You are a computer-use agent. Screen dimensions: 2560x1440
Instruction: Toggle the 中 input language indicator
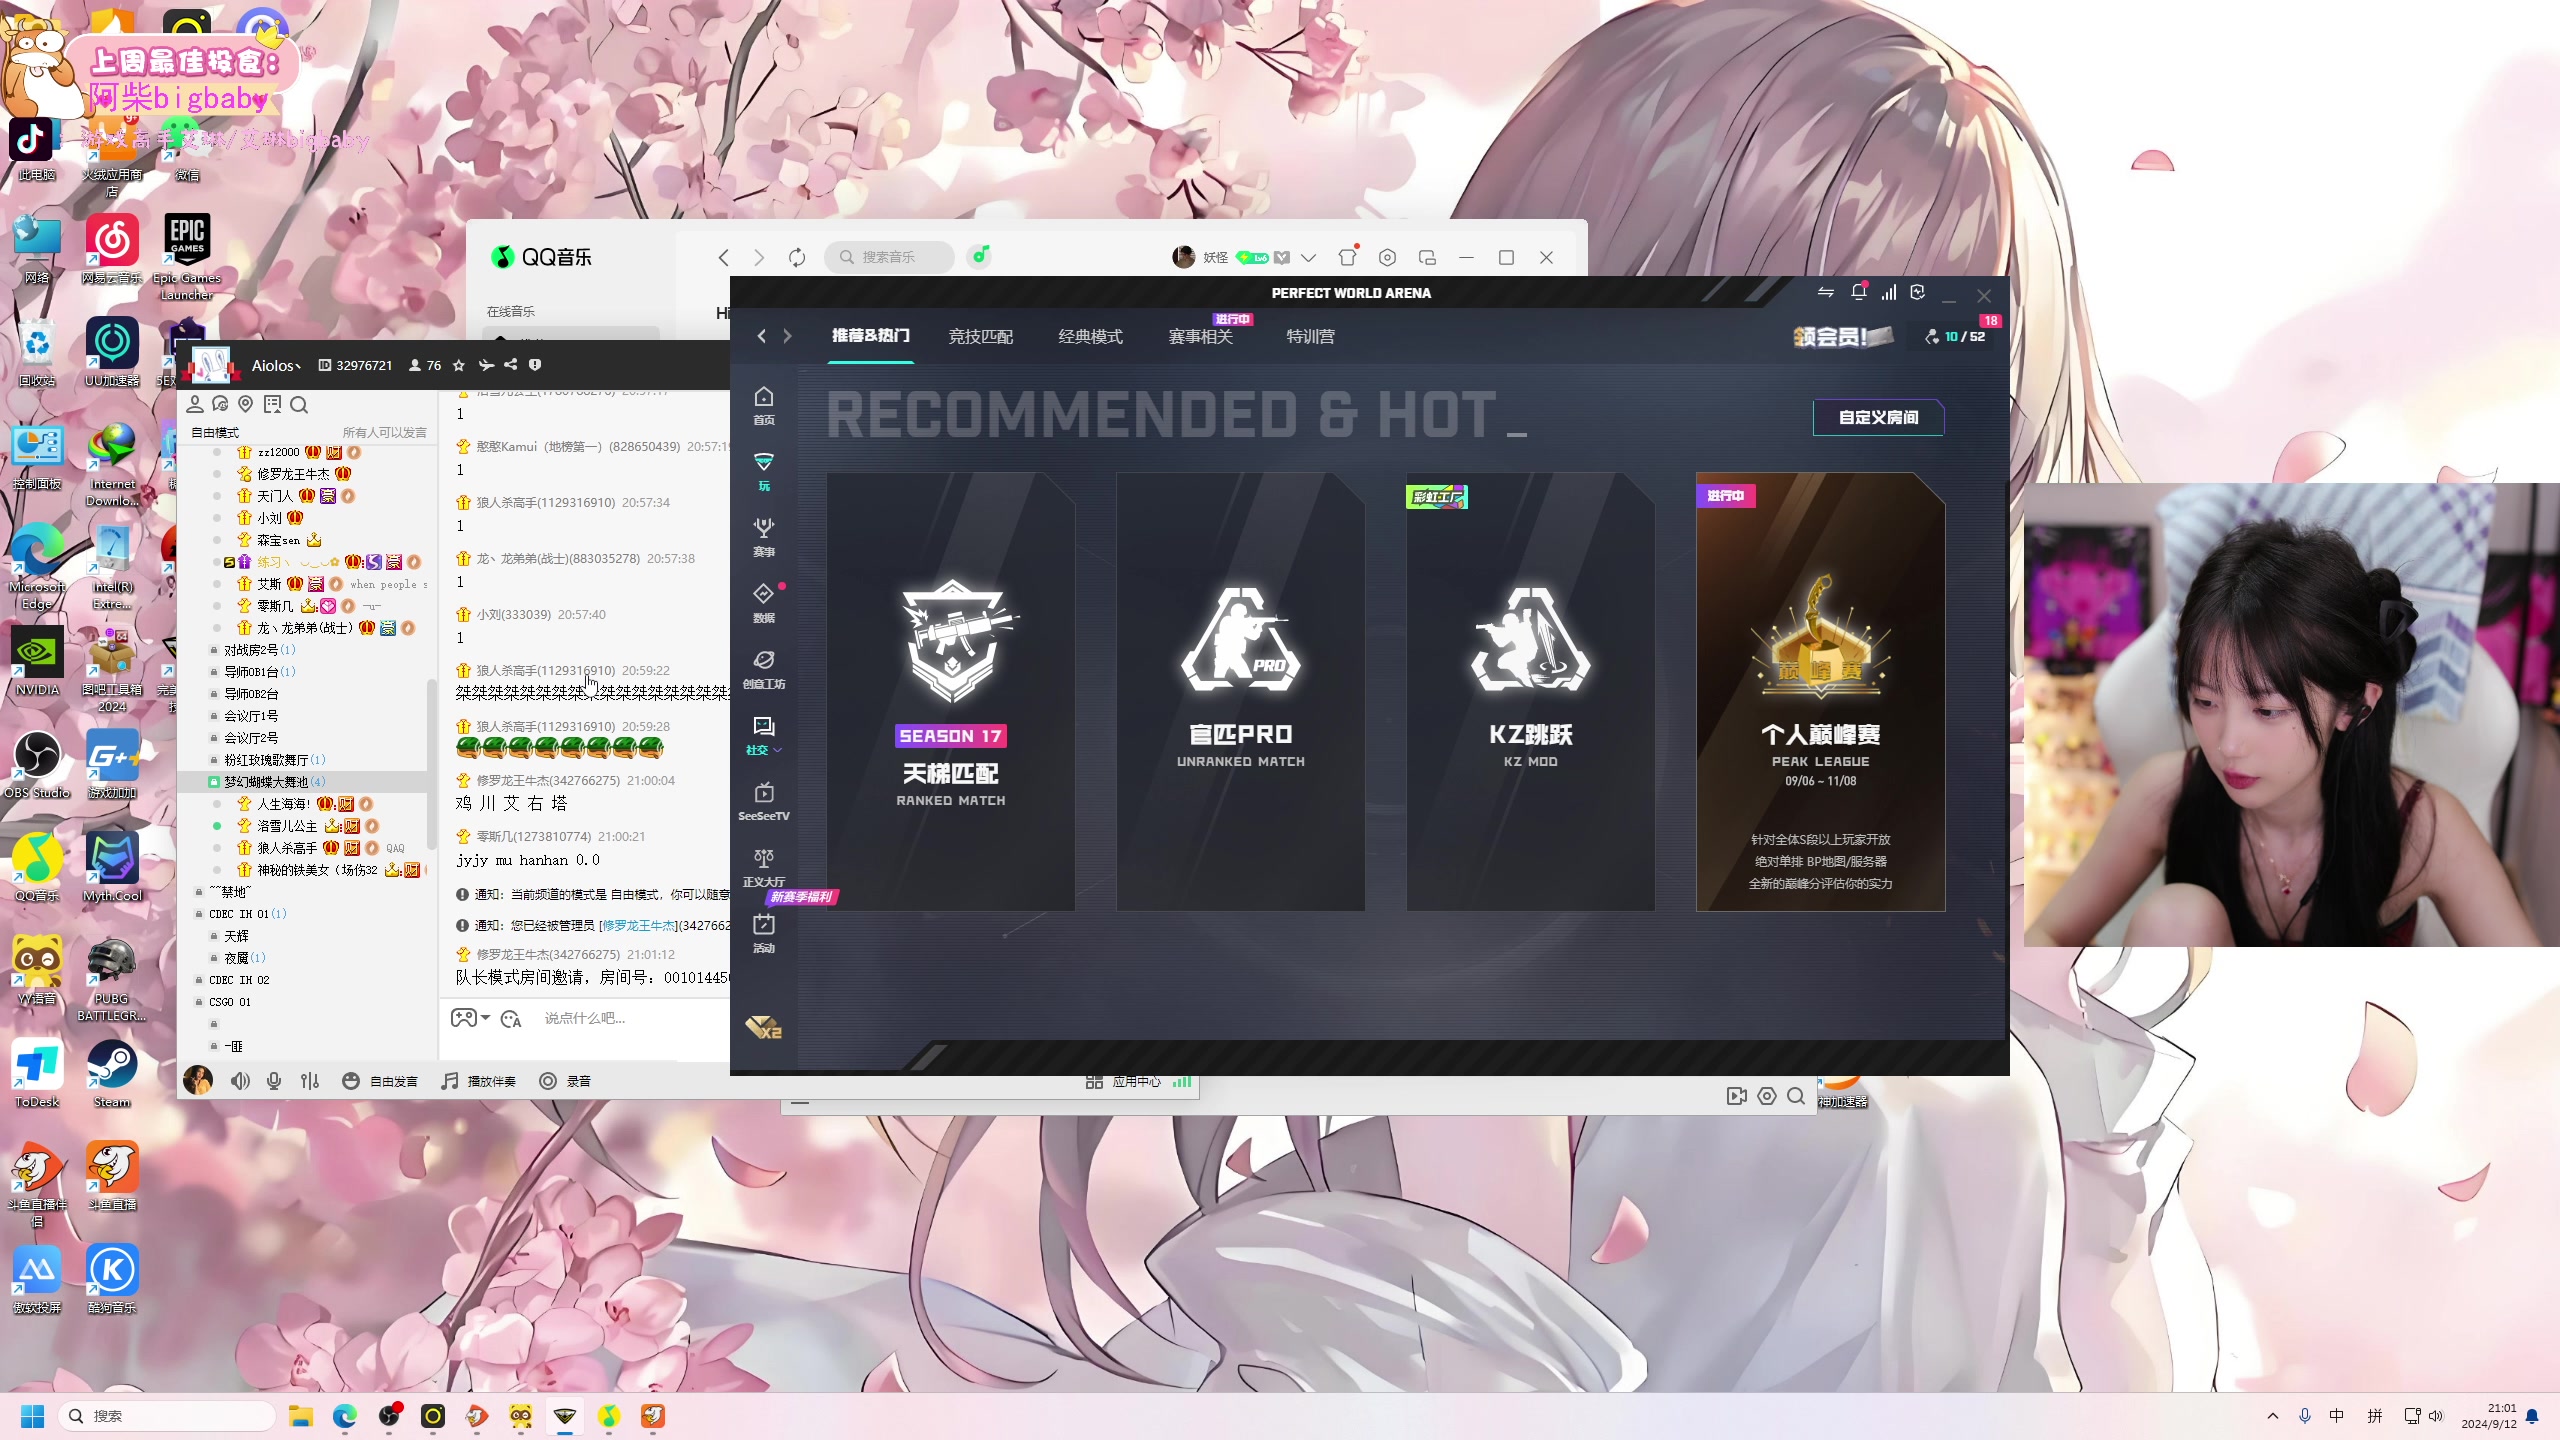tap(2336, 1416)
